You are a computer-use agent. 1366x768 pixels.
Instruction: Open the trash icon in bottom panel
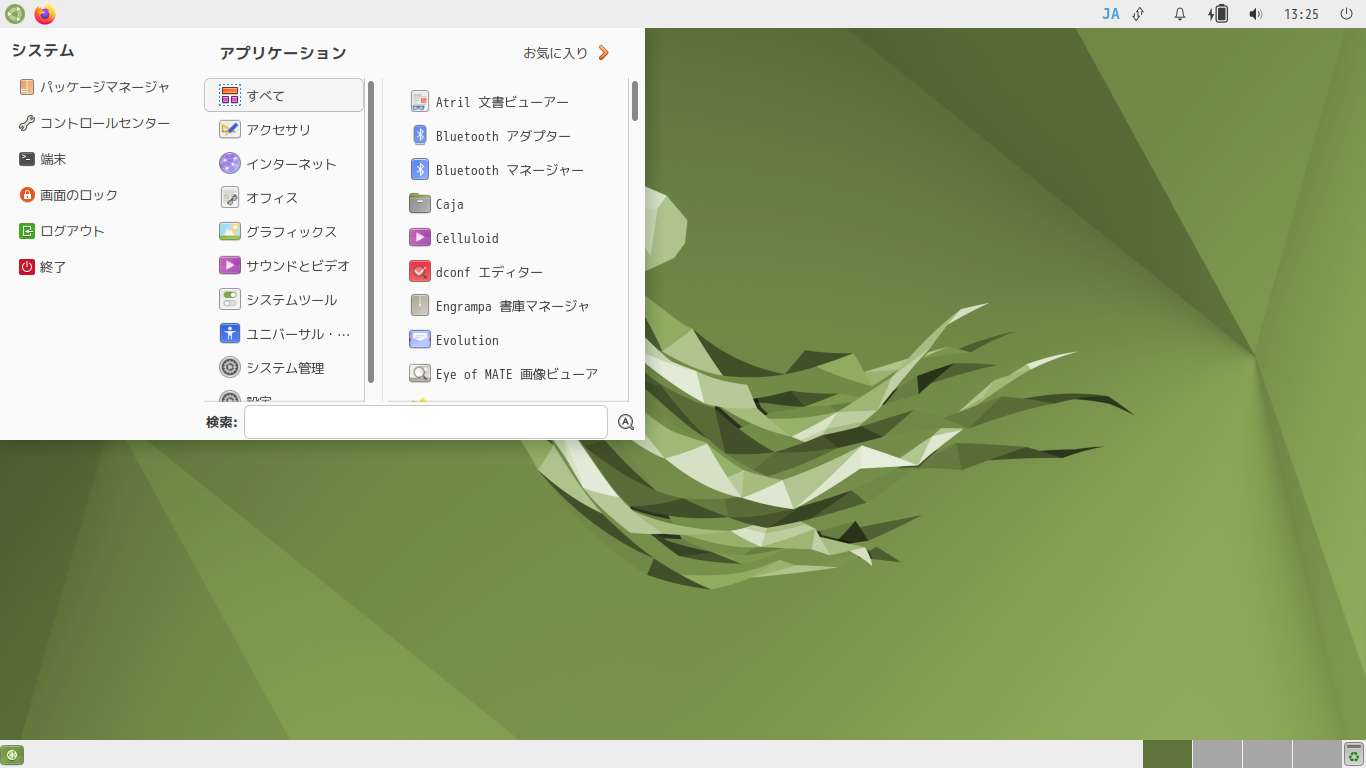tap(1354, 754)
